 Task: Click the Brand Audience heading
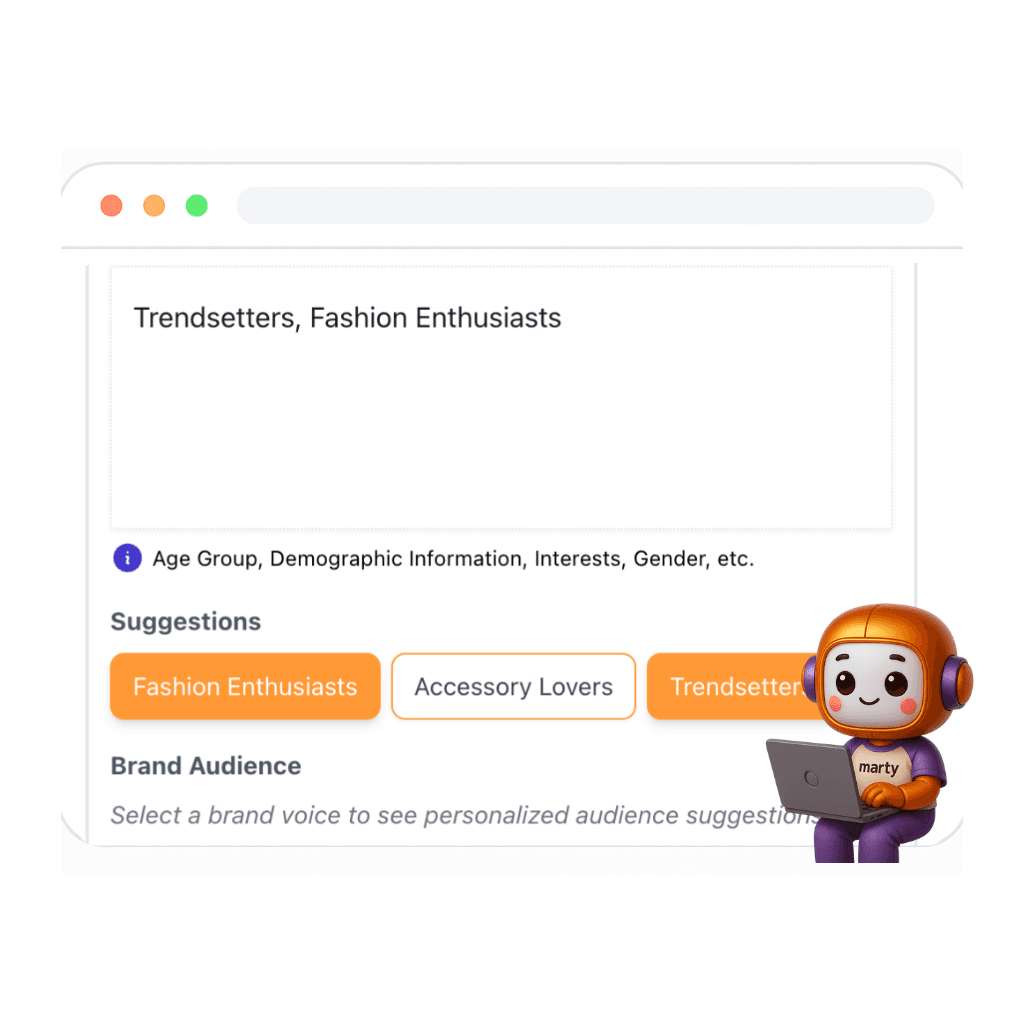point(205,766)
